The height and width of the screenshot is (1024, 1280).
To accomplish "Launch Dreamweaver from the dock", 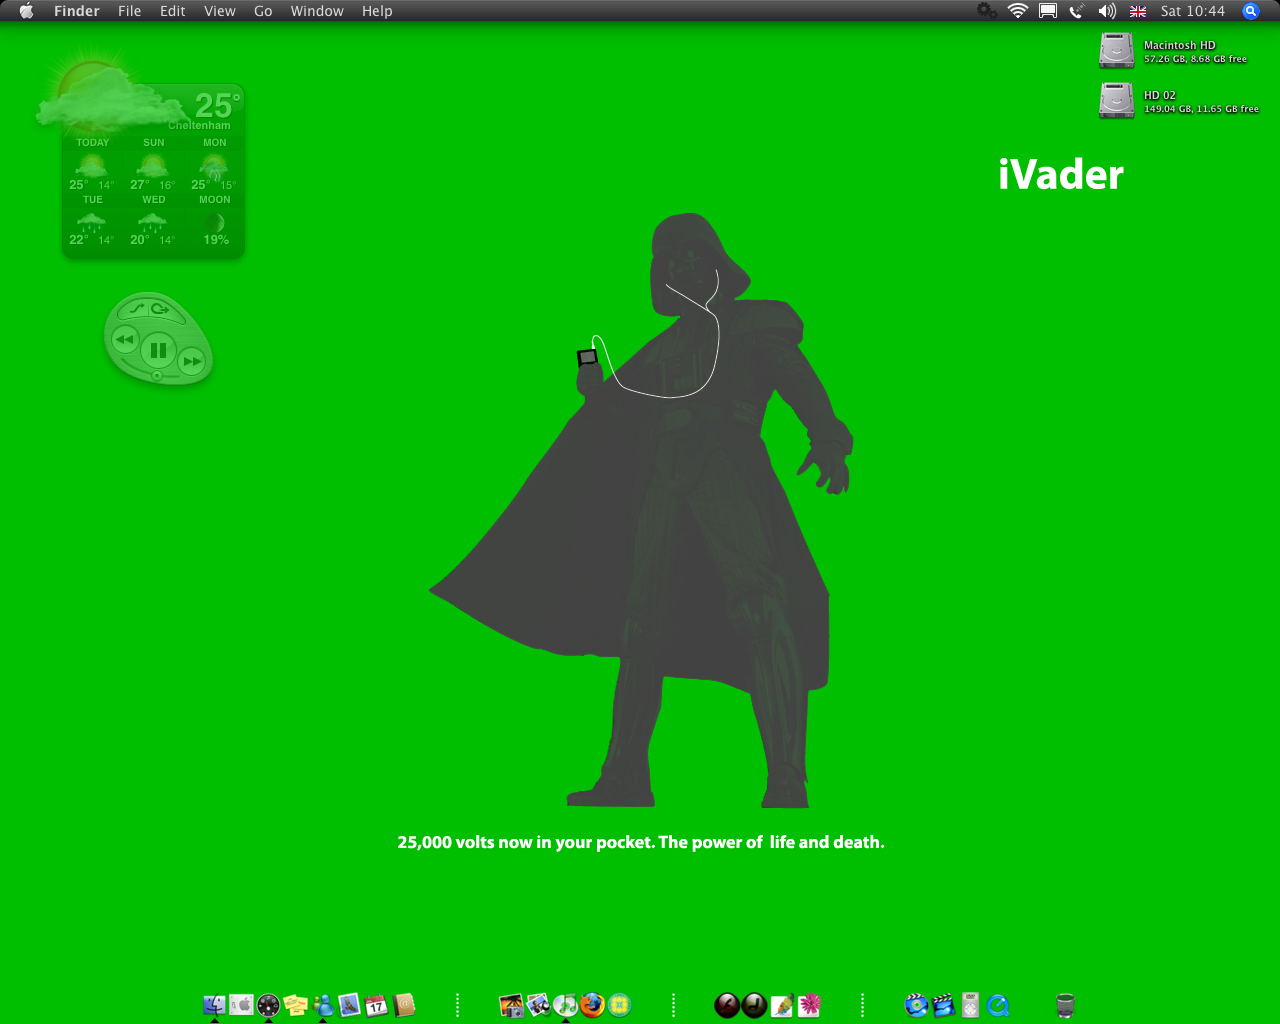I will [x=754, y=1005].
